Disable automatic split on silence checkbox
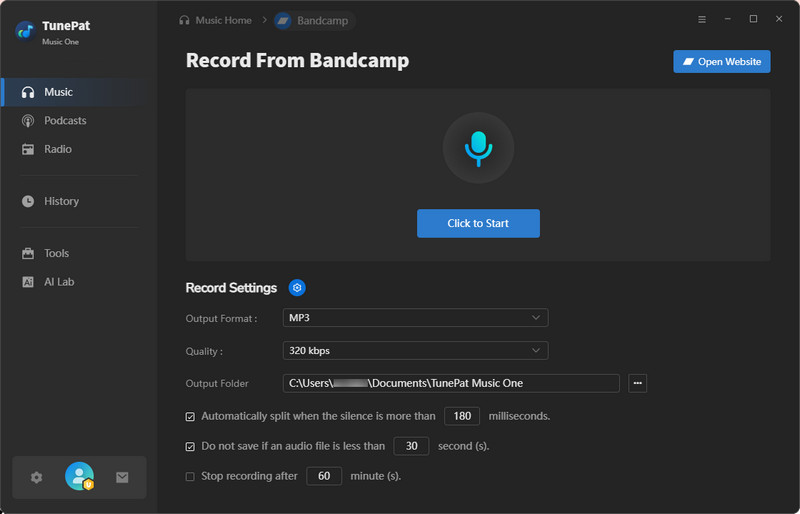The image size is (800, 514). point(191,416)
